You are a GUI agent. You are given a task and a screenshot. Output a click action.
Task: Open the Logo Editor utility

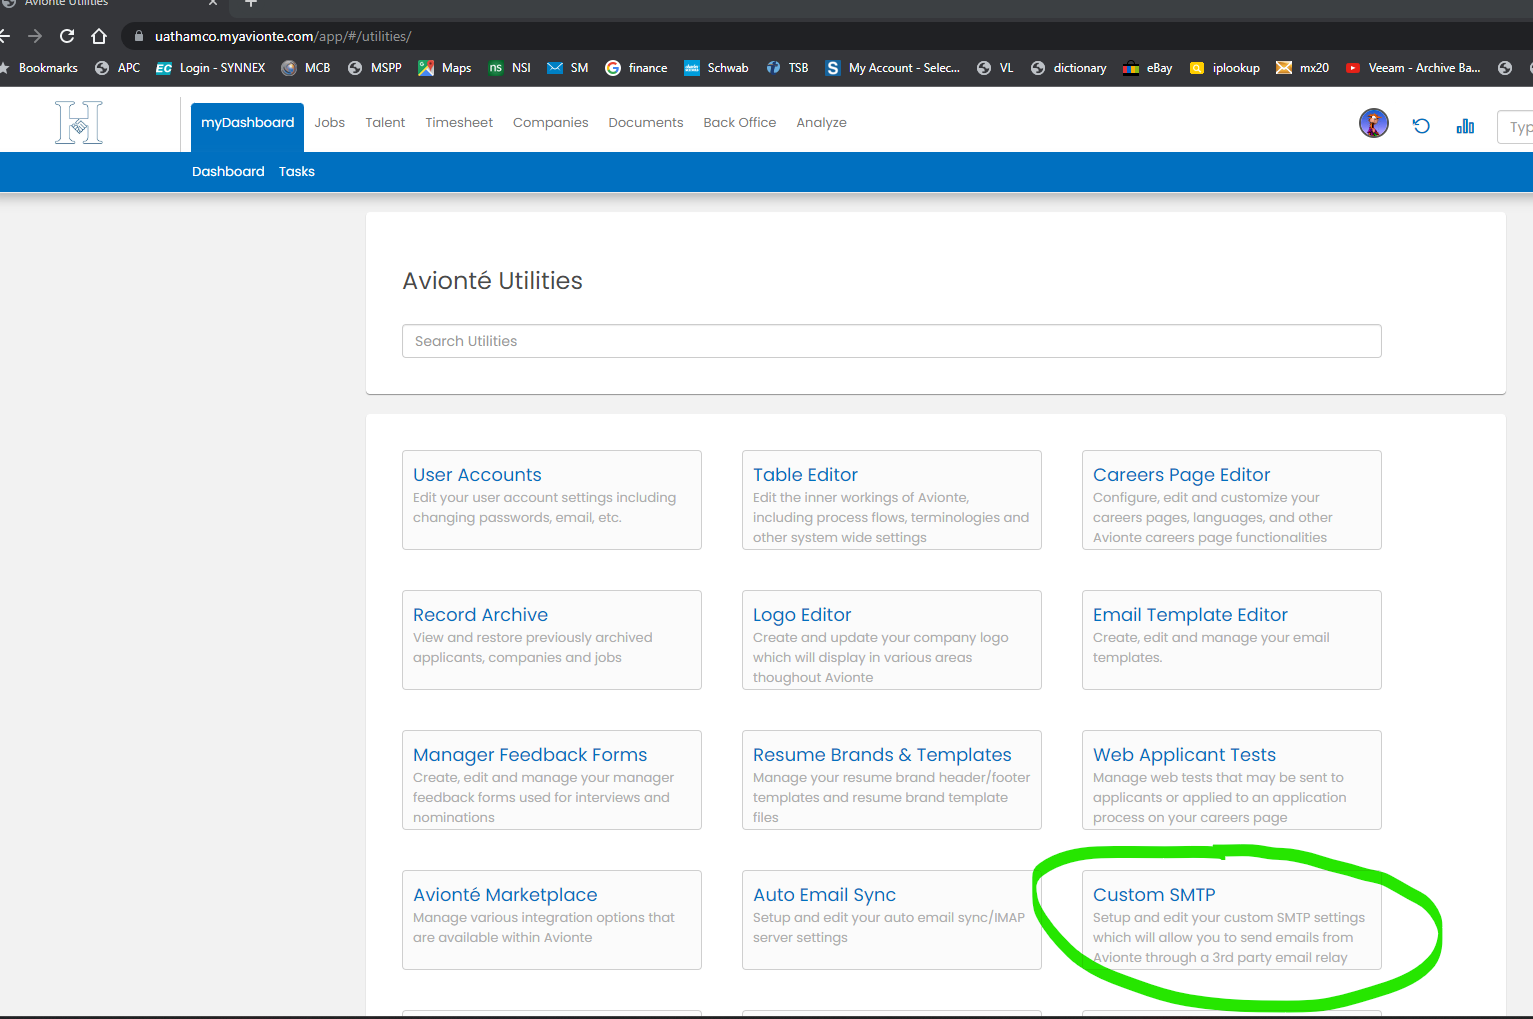(x=892, y=640)
